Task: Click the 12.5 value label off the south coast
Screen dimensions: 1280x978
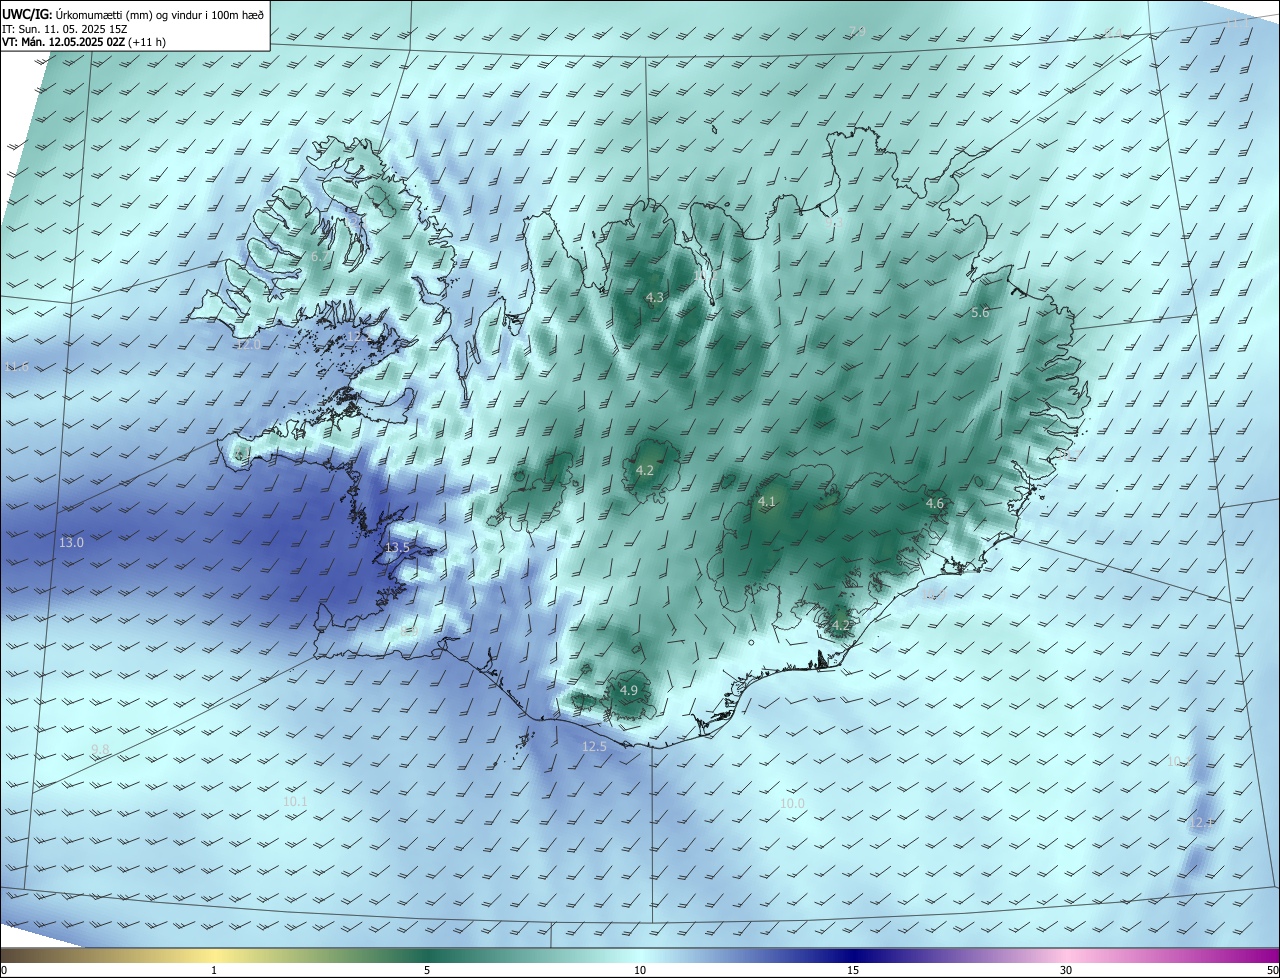Action: pyautogui.click(x=594, y=747)
